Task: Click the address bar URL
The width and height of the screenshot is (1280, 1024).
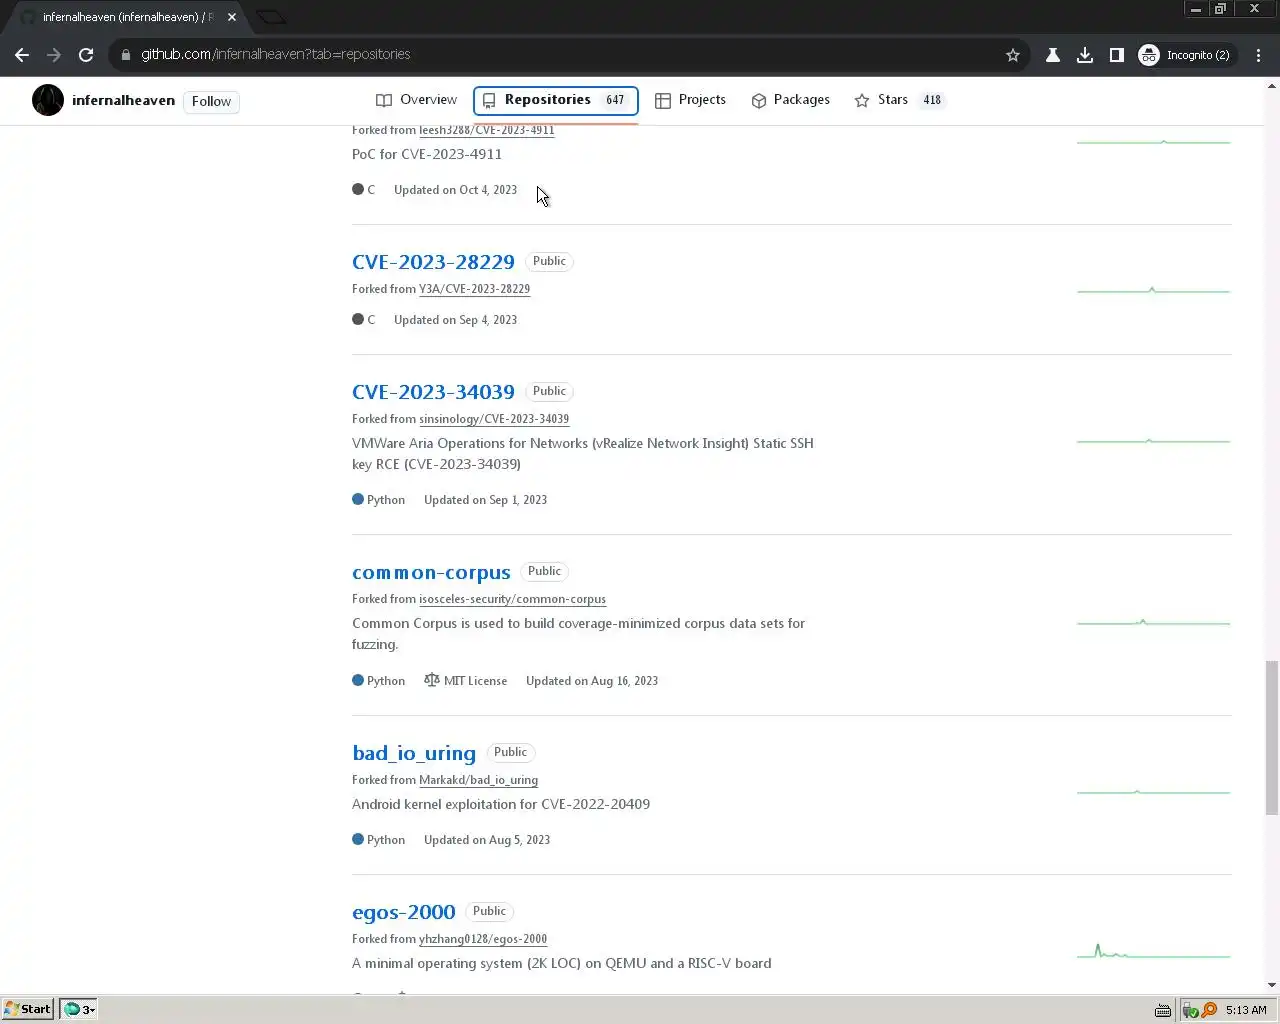Action: click(x=276, y=55)
